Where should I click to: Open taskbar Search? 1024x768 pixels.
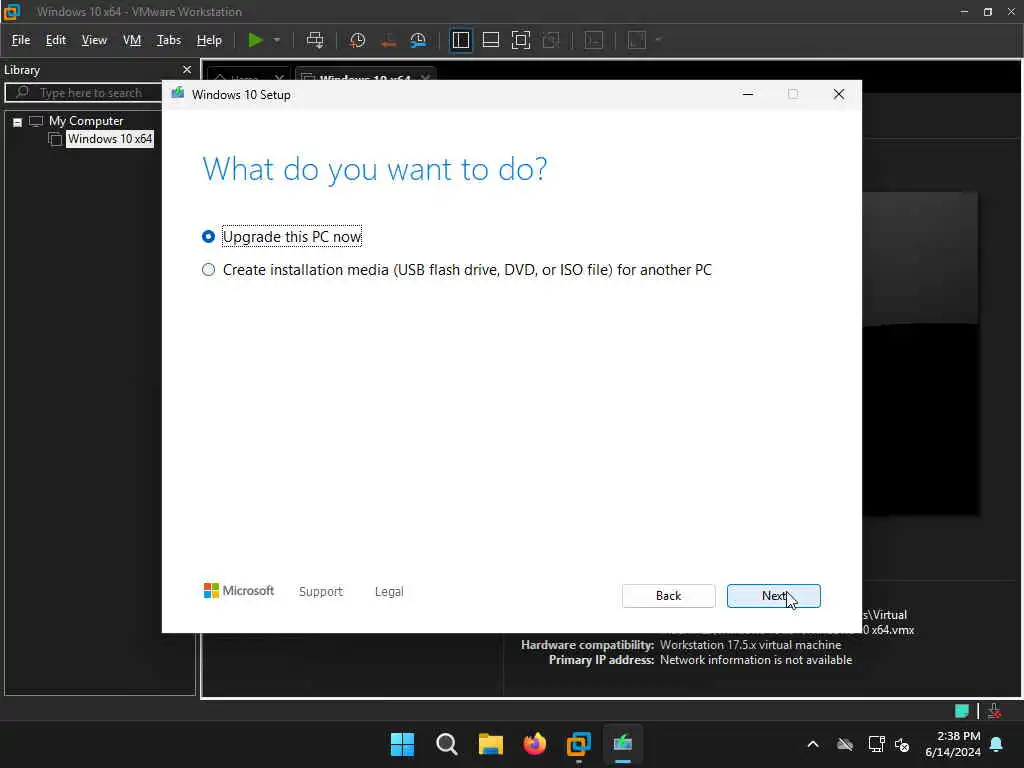447,744
